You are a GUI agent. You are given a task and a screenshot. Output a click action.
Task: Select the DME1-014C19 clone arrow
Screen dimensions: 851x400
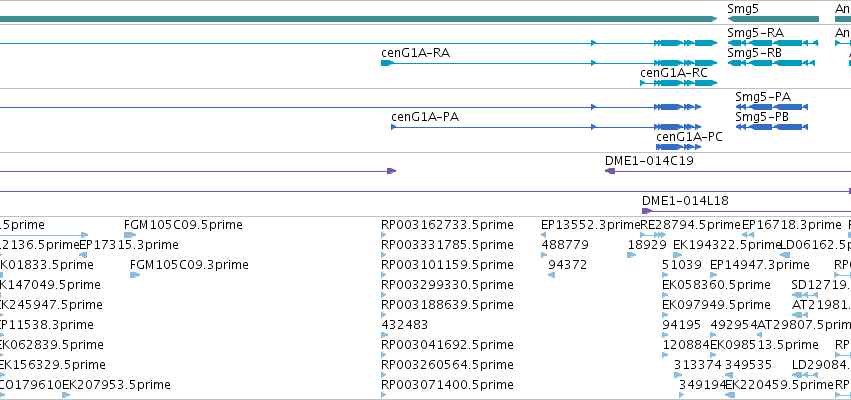(610, 171)
